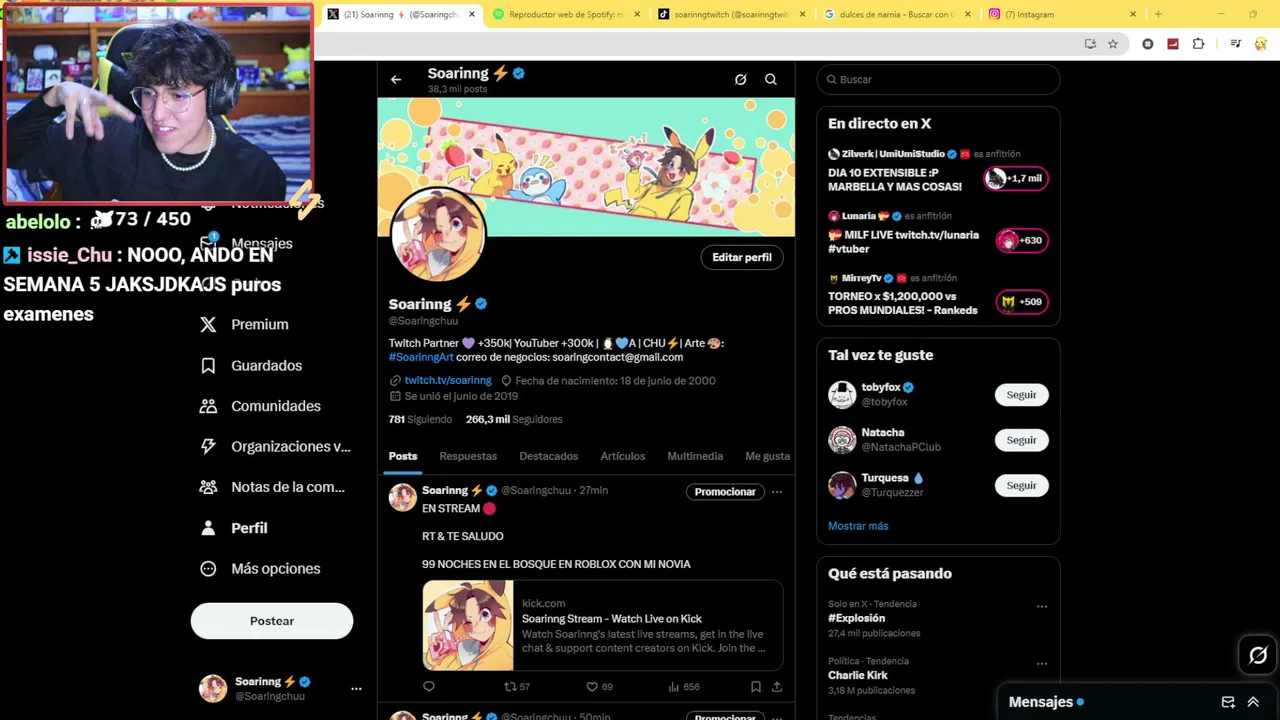Image resolution: width=1280 pixels, height=720 pixels.
Task: Click the back arrow on Soarinng profile
Action: pos(396,80)
